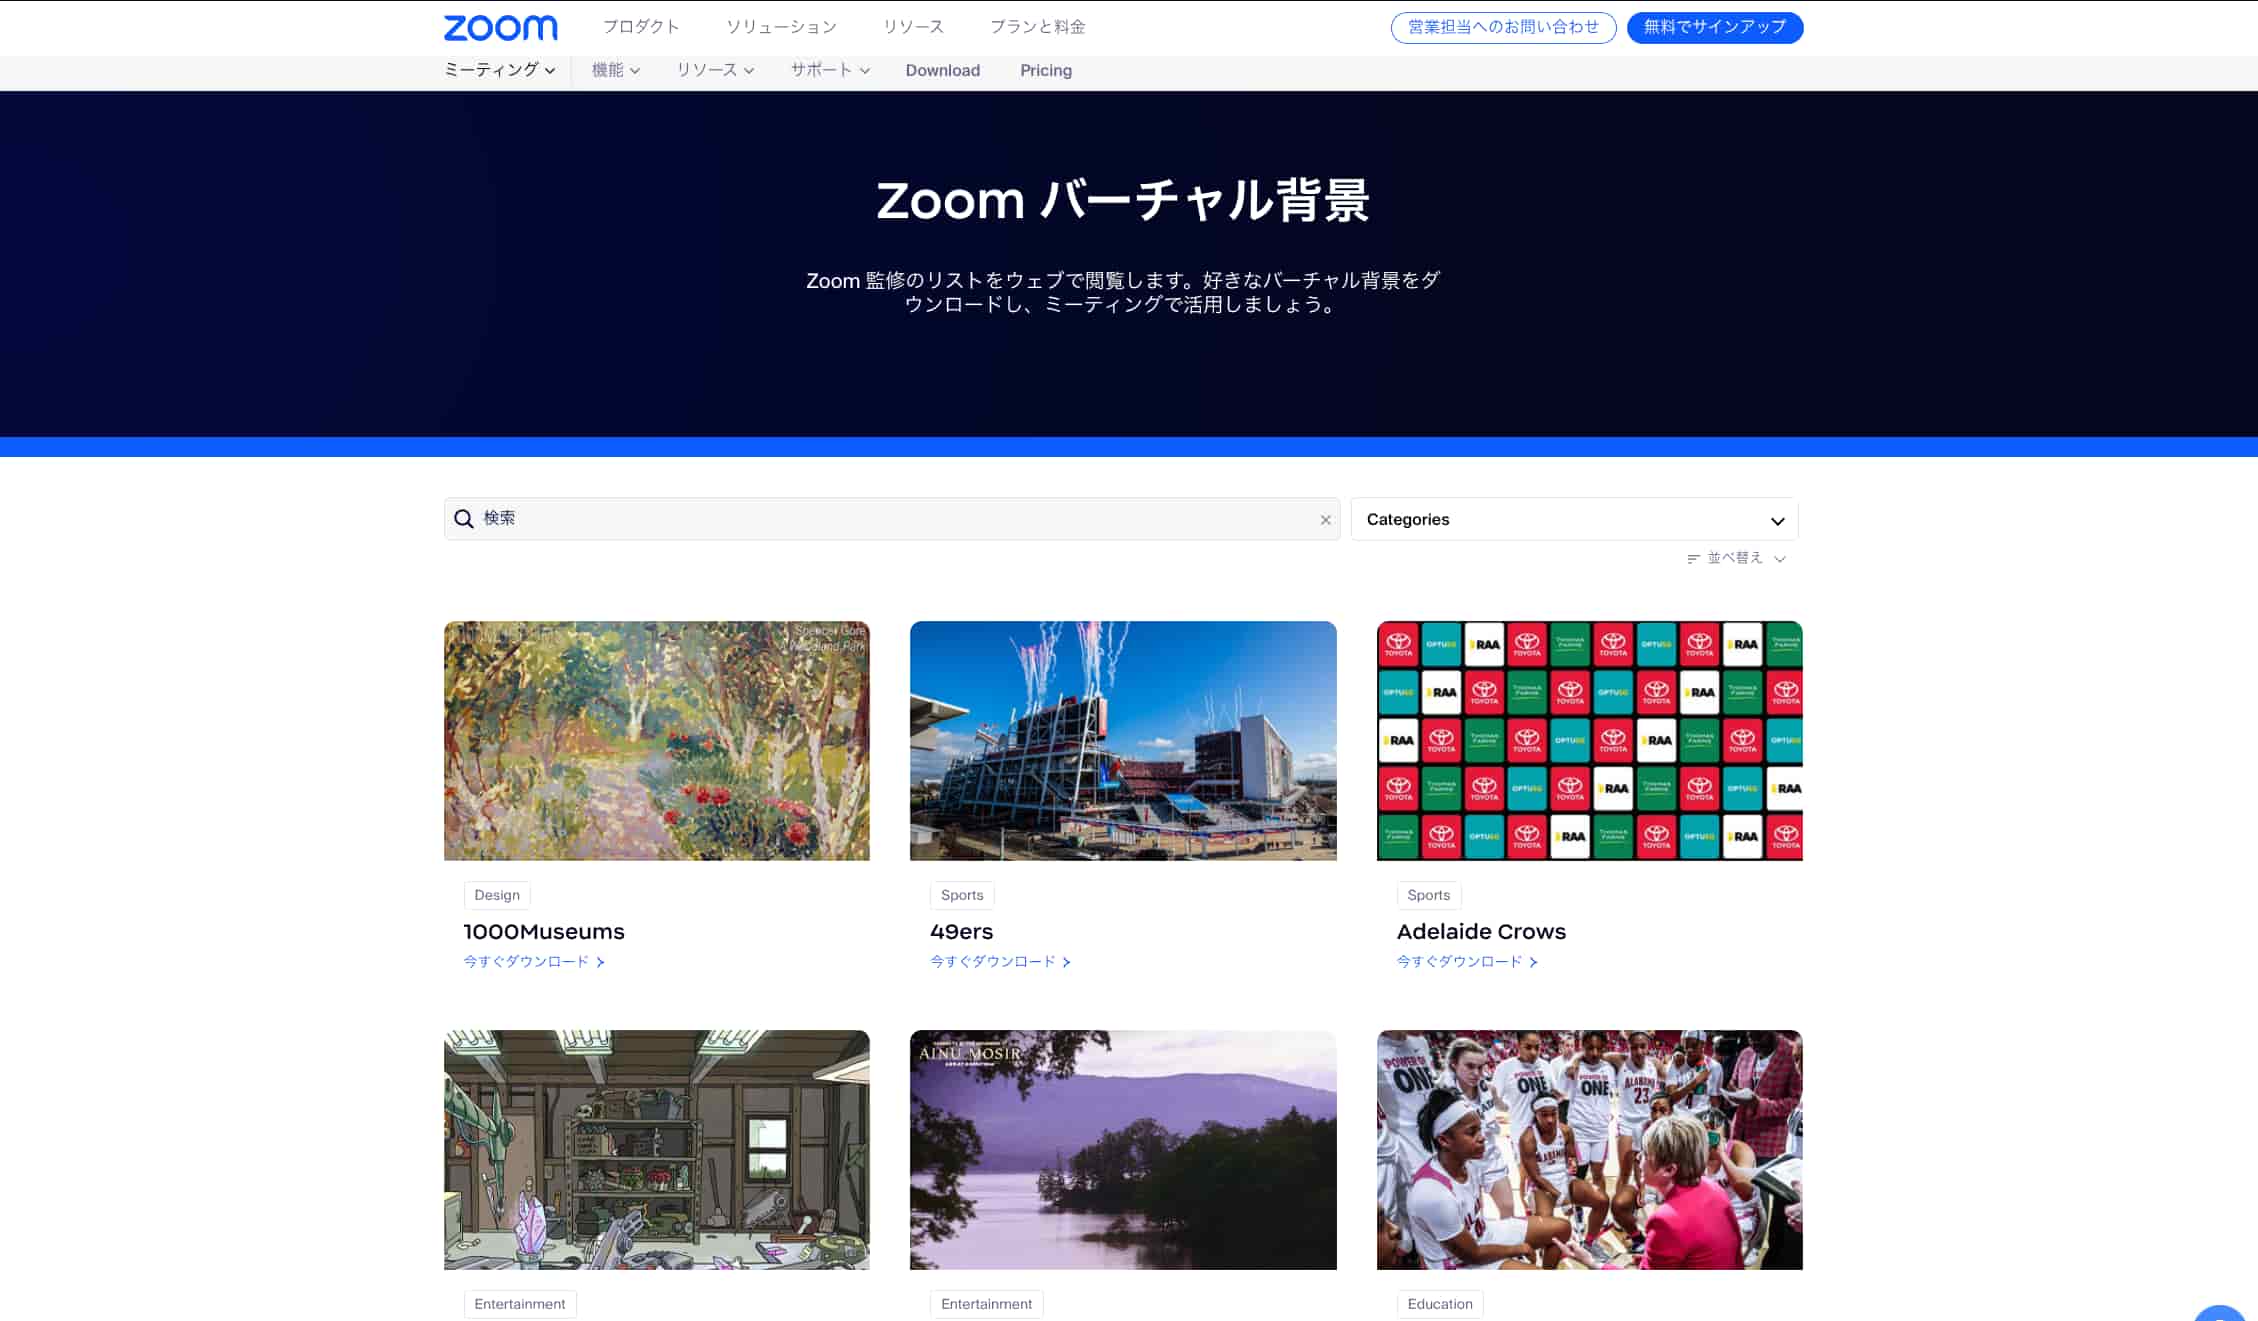Open the プロダクト top menu

coord(641,27)
